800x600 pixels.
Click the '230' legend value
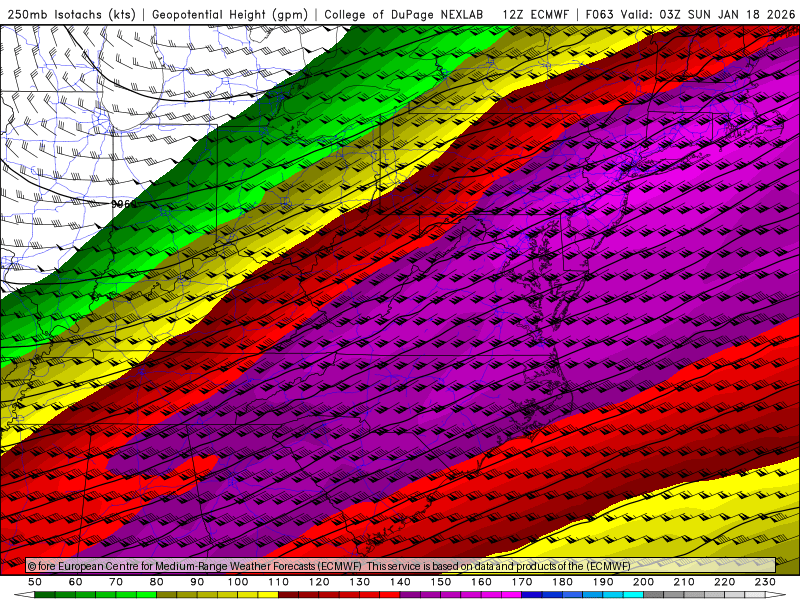coord(765,582)
